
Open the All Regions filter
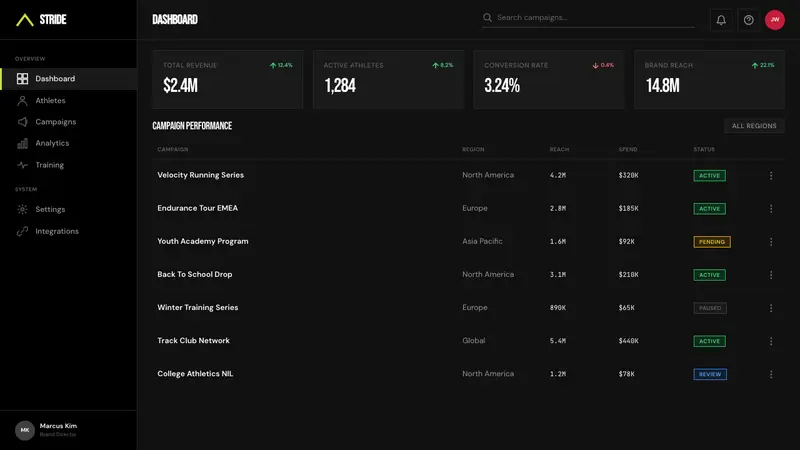pos(754,126)
